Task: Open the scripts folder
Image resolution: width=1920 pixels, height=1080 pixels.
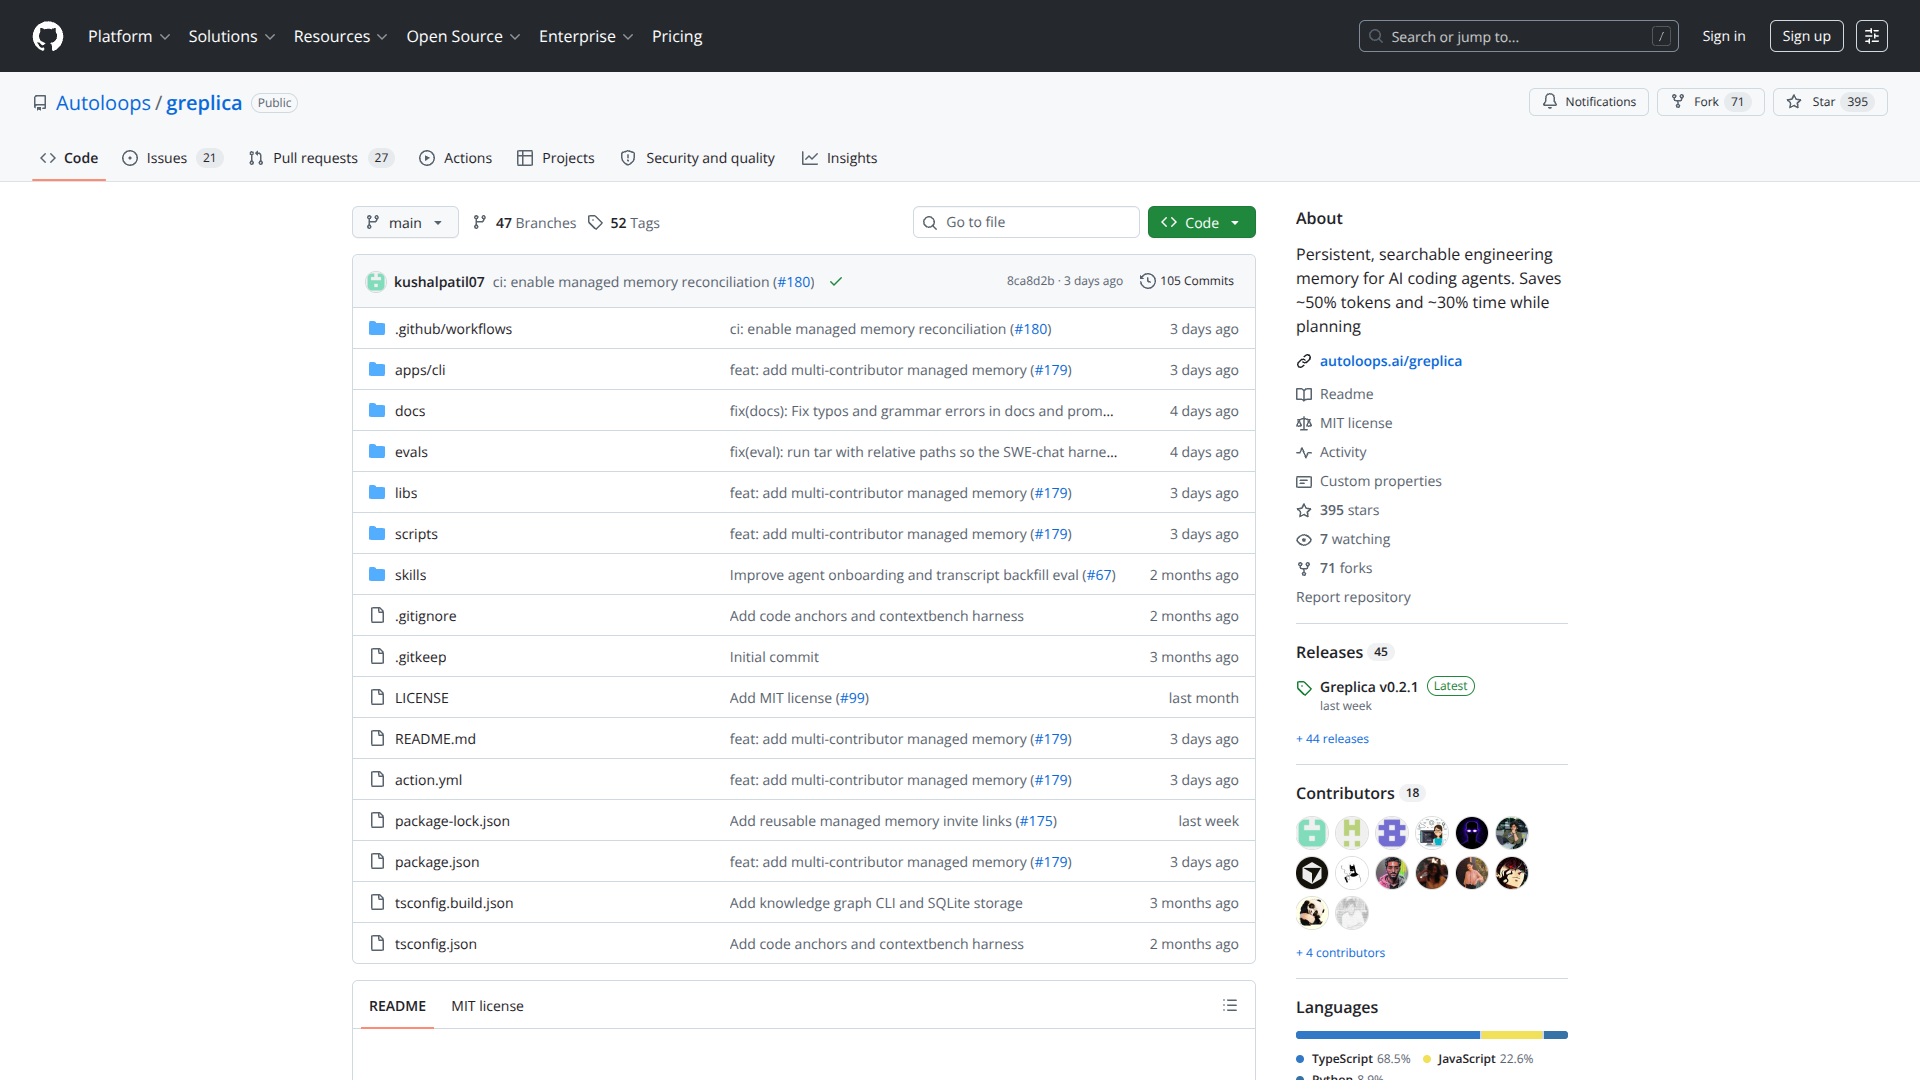Action: [x=416, y=534]
